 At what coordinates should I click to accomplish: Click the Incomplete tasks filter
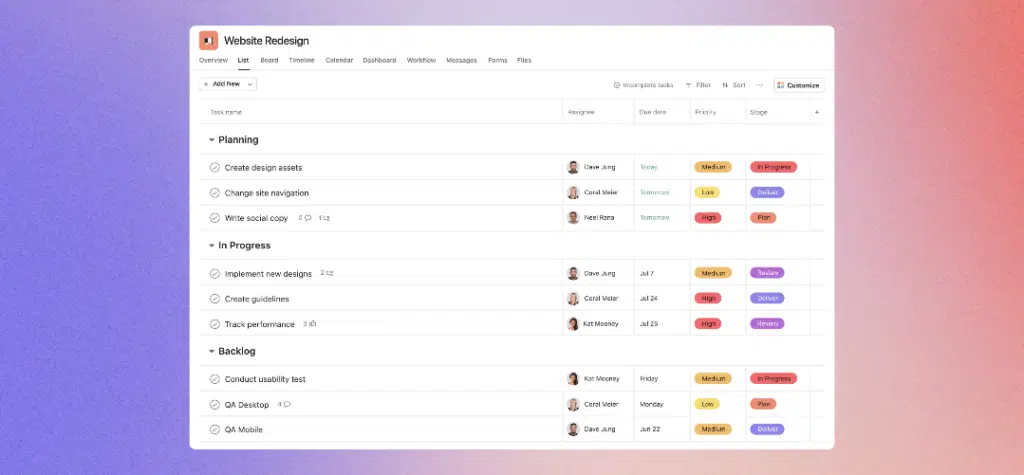tap(643, 85)
